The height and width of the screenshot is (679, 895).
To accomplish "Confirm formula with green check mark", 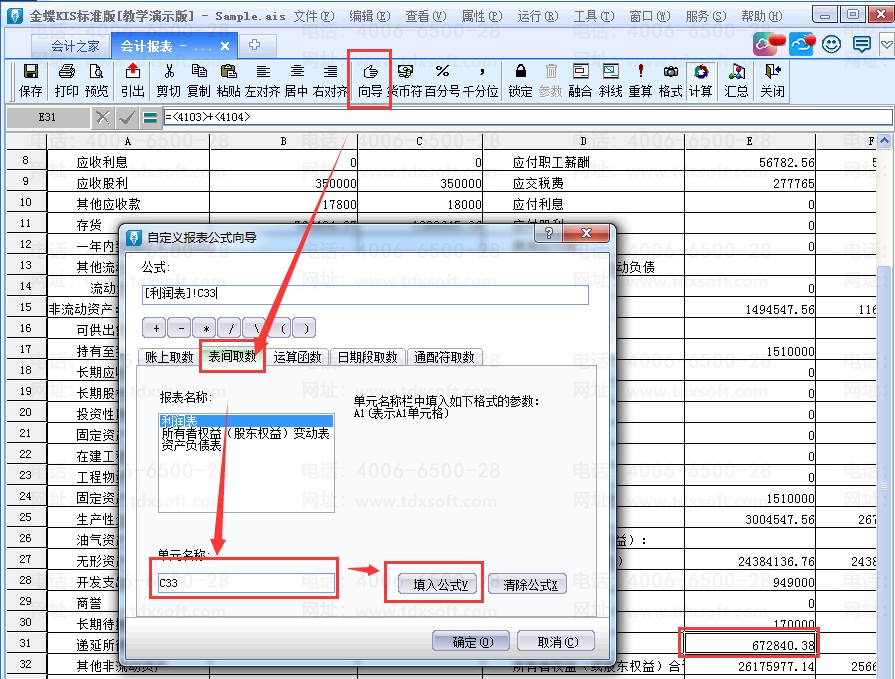I will point(127,118).
